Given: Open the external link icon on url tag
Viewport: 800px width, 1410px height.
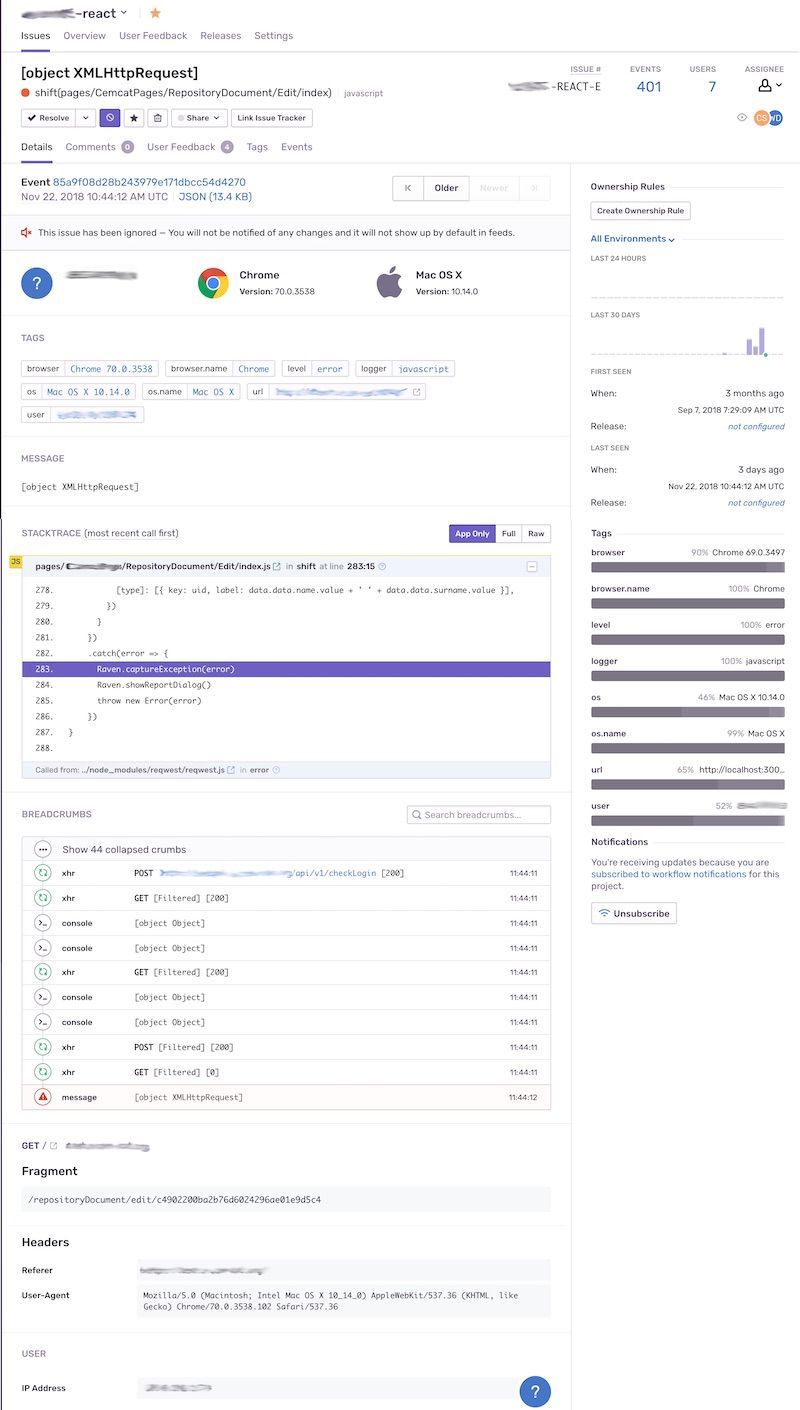Looking at the screenshot, I should click(417, 392).
